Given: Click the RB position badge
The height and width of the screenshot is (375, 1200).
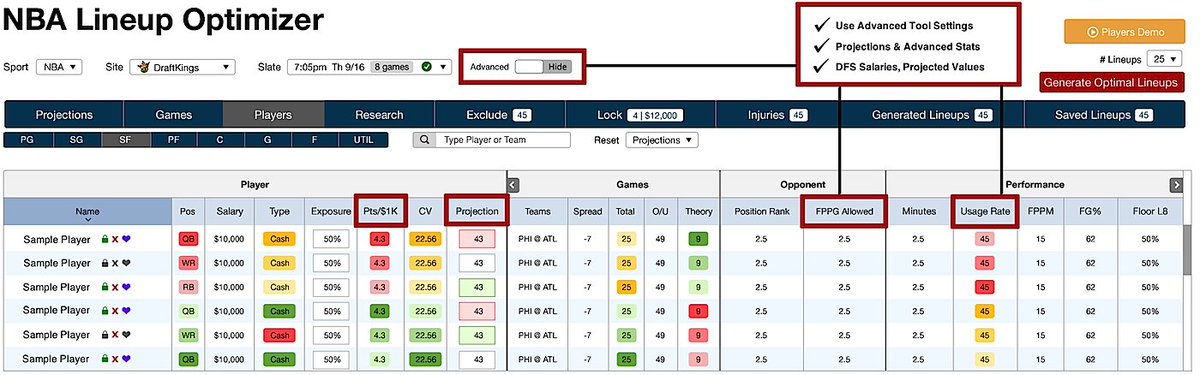Looking at the screenshot, I should coord(188,287).
